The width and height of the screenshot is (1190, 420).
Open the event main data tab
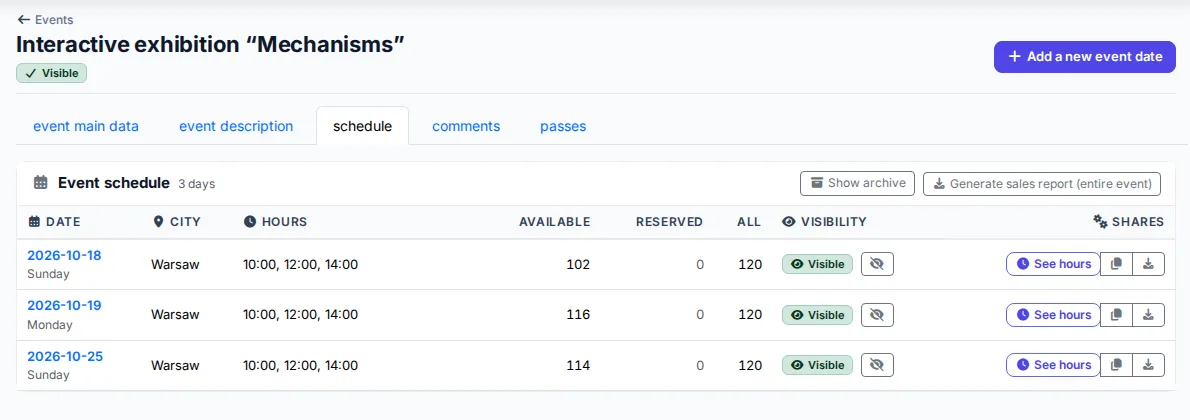(x=86, y=126)
